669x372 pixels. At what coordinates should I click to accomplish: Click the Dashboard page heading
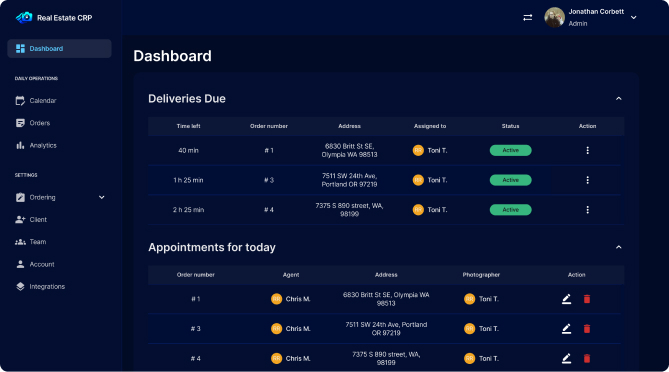pos(172,56)
